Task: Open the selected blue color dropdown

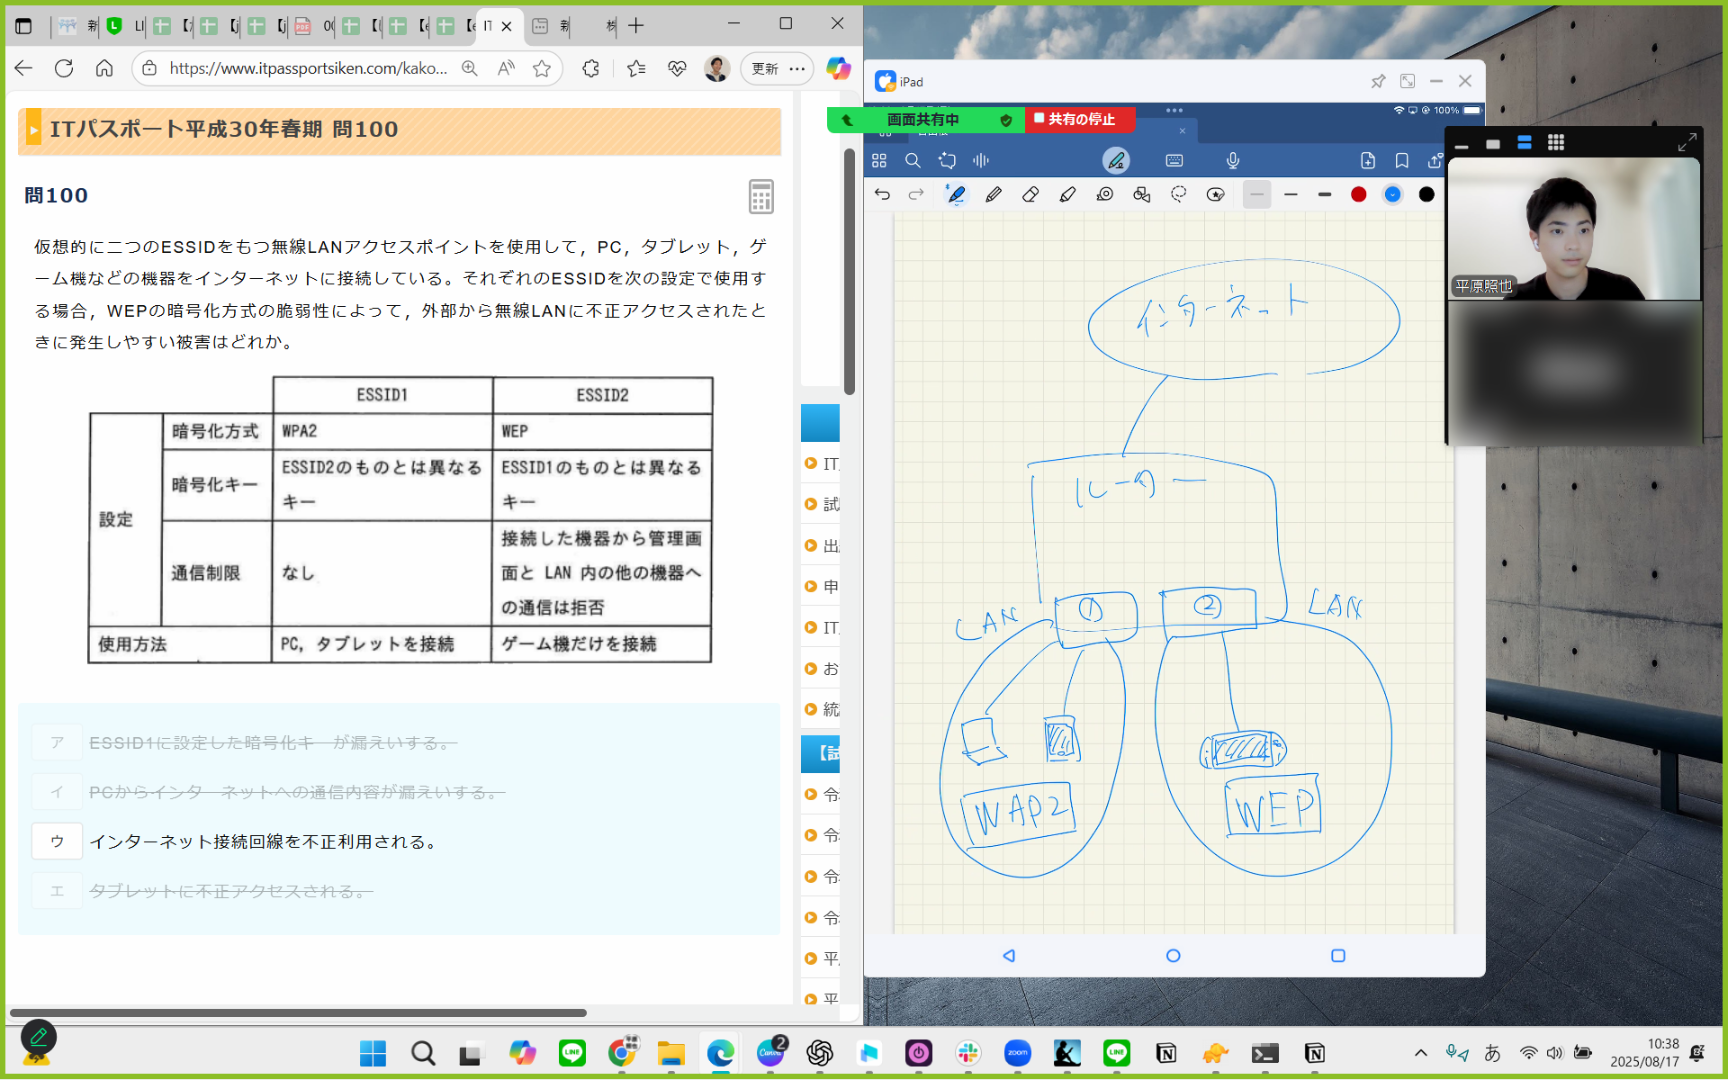Action: coord(1393,195)
